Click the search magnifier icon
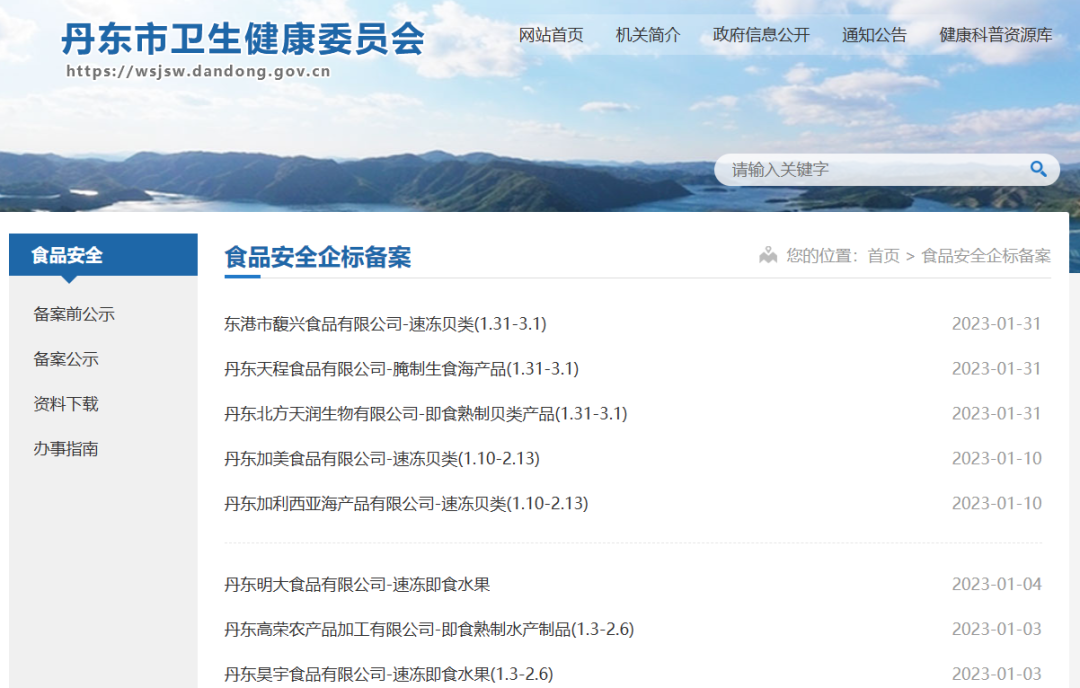 click(x=1038, y=169)
